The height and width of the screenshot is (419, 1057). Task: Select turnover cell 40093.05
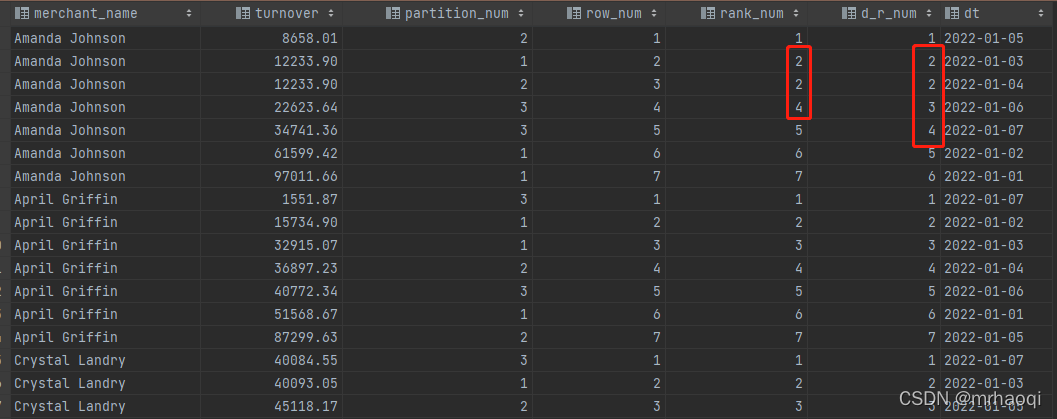[305, 383]
